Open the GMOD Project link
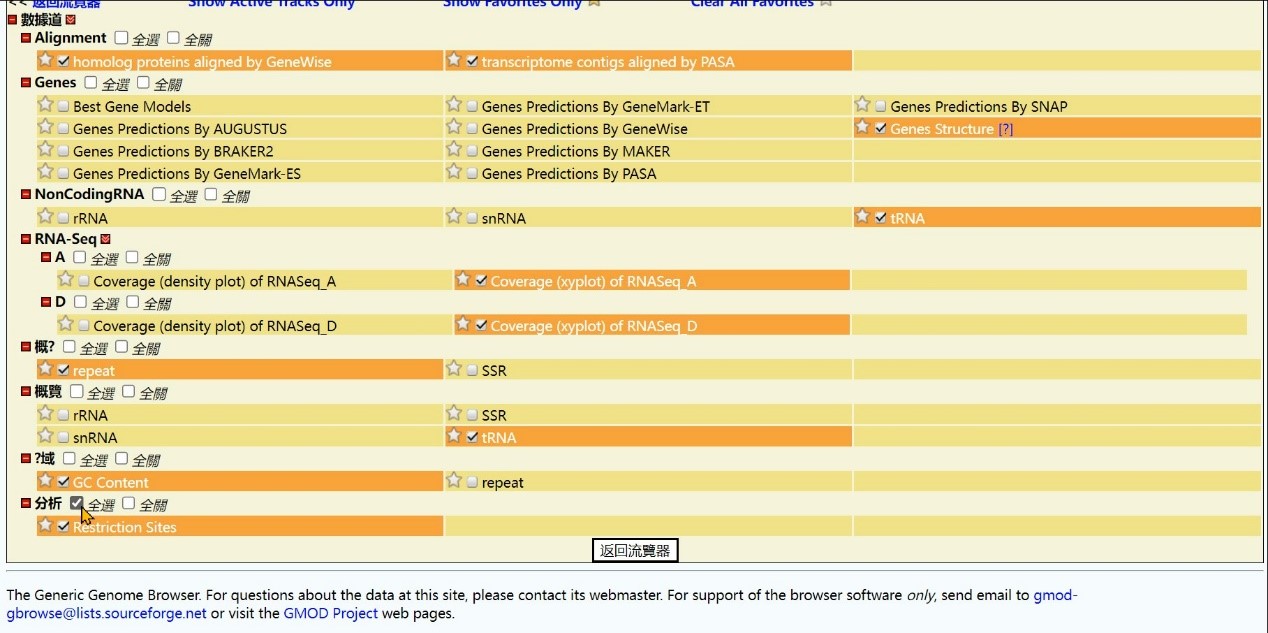Viewport: 1268px width, 633px height. [329, 613]
